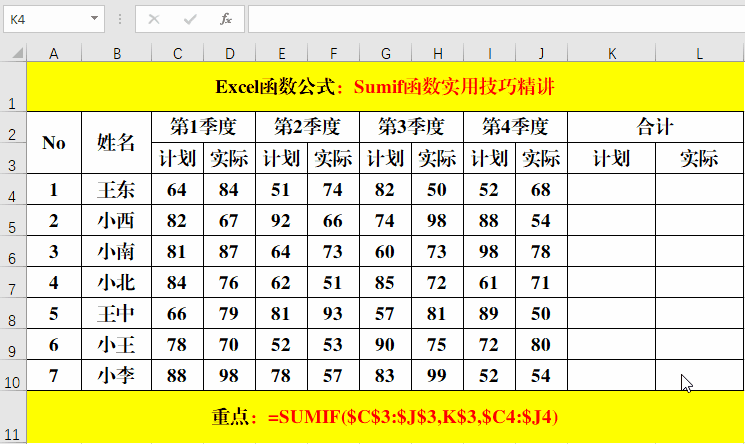Screen dimensions: 745x444
Task: Click the No cell with value 5
Action: click(x=54, y=313)
